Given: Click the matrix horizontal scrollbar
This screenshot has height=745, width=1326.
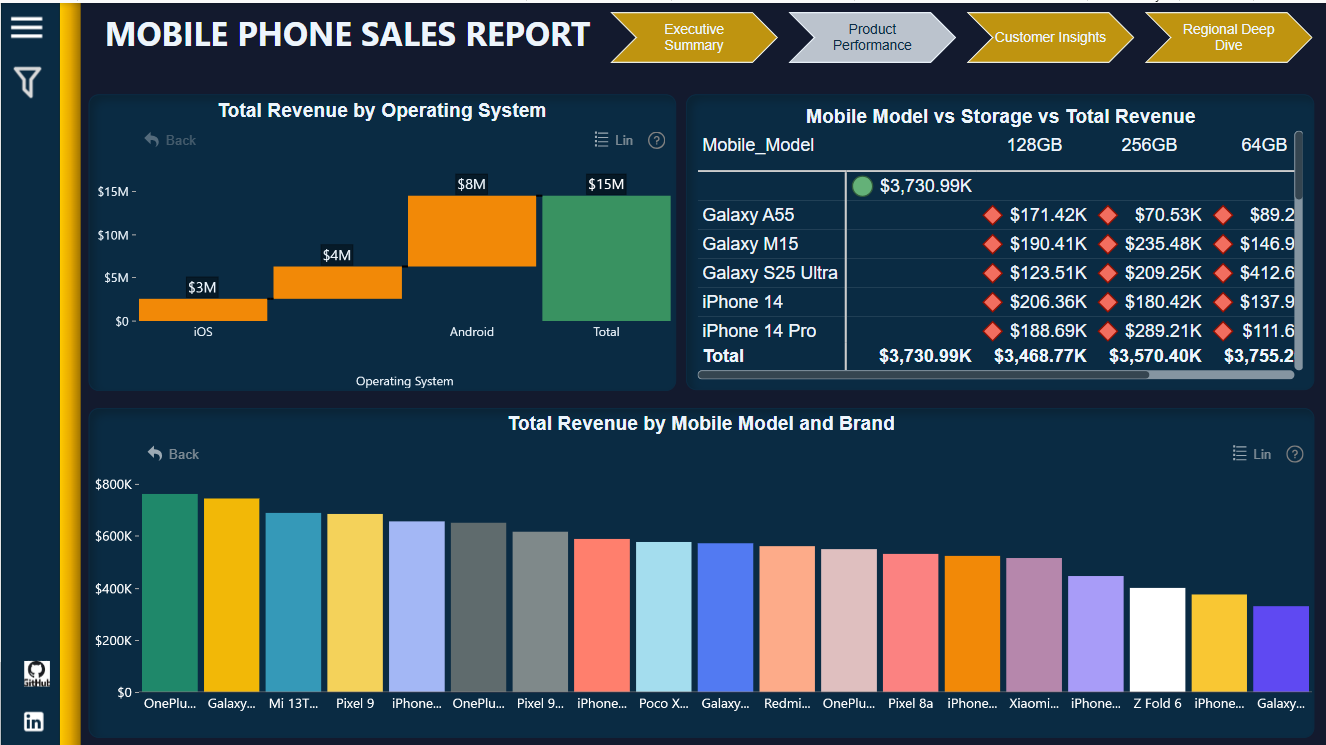Looking at the screenshot, I should tap(924, 375).
